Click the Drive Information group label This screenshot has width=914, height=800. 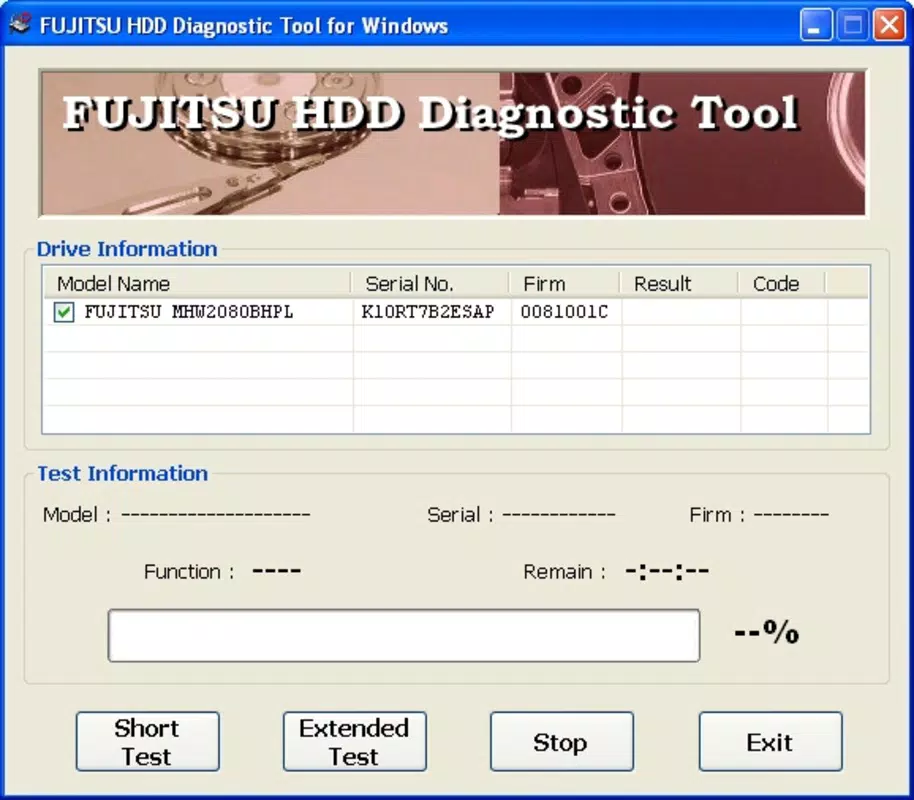[x=127, y=249]
